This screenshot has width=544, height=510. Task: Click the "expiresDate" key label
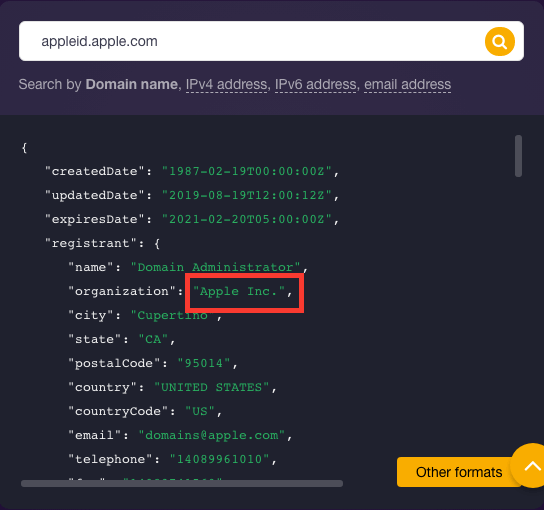(x=94, y=219)
